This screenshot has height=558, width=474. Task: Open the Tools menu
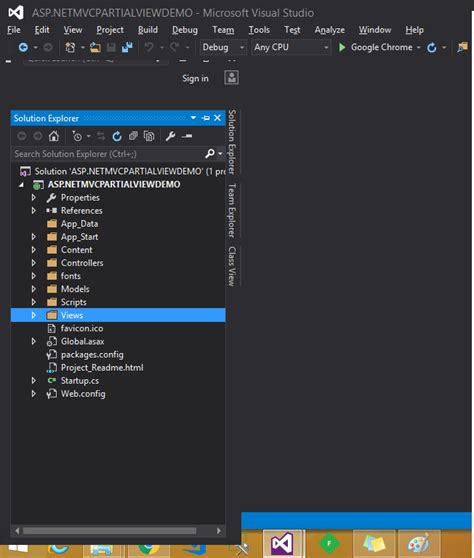(259, 30)
